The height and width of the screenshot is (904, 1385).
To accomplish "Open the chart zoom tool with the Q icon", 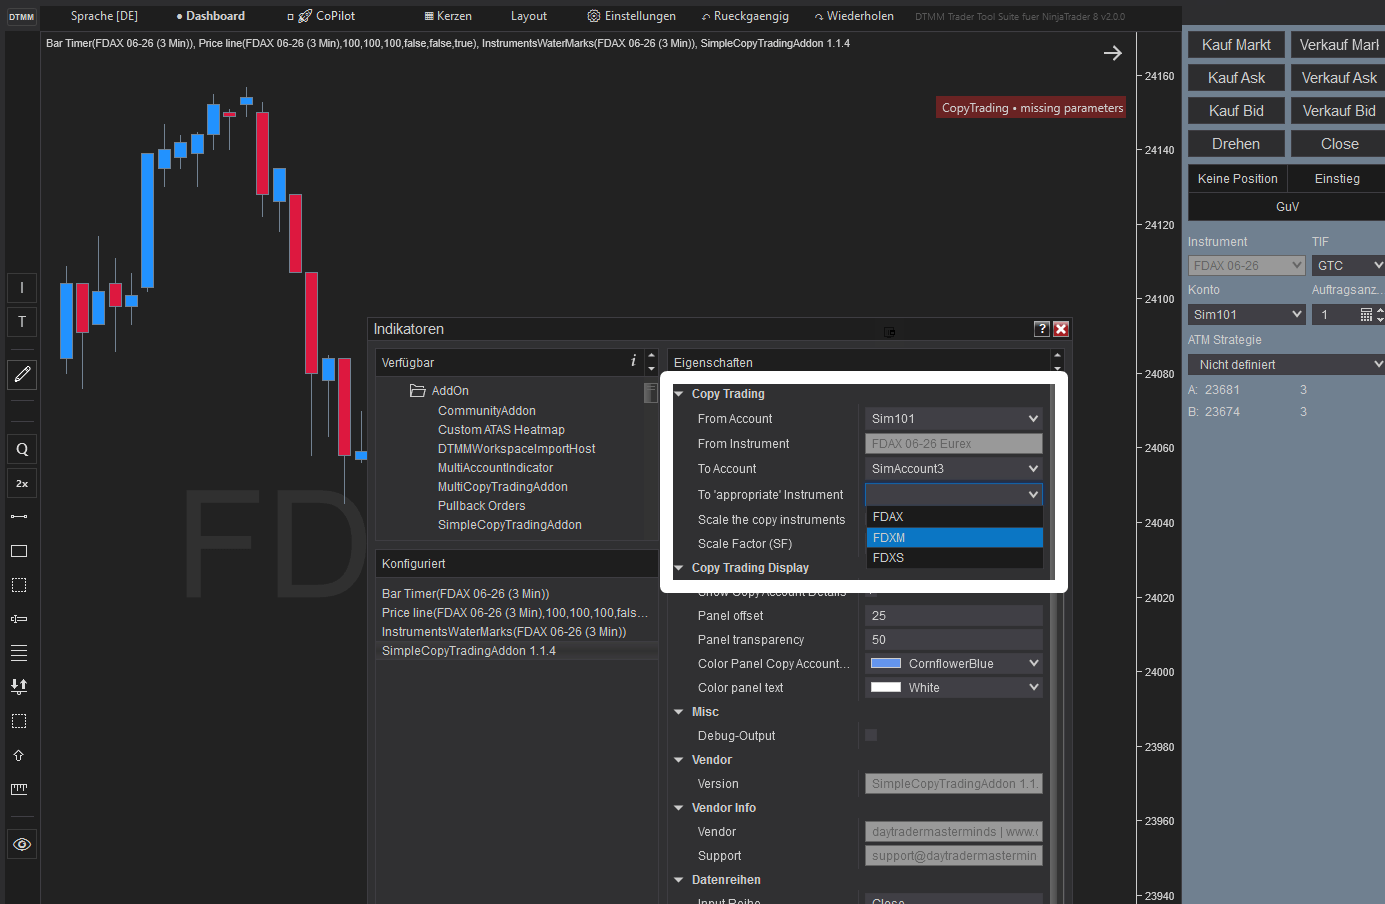I will click(x=21, y=448).
